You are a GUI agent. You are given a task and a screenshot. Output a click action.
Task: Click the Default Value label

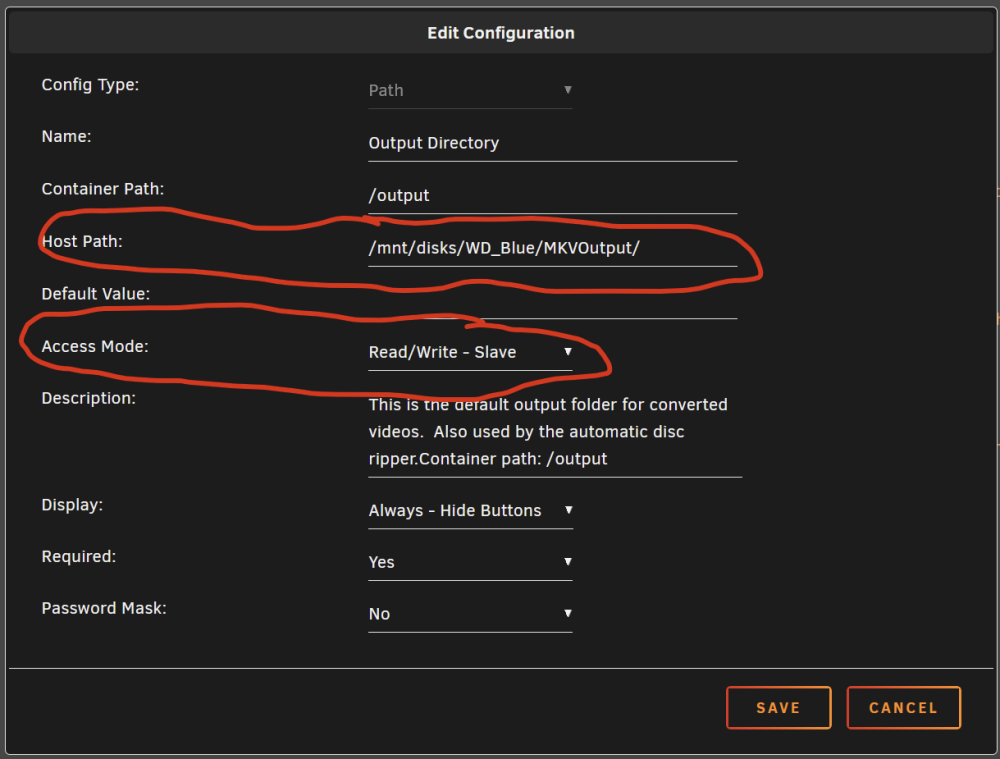[x=96, y=294]
